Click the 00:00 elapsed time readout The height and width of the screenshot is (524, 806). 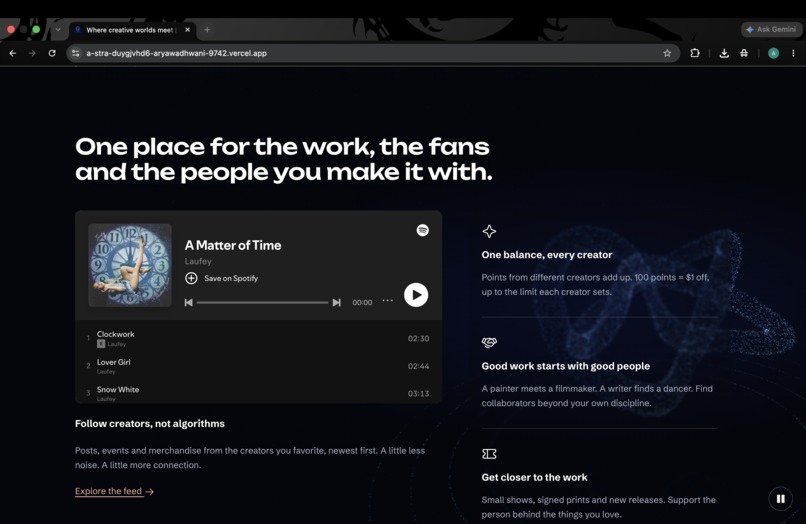coord(362,302)
